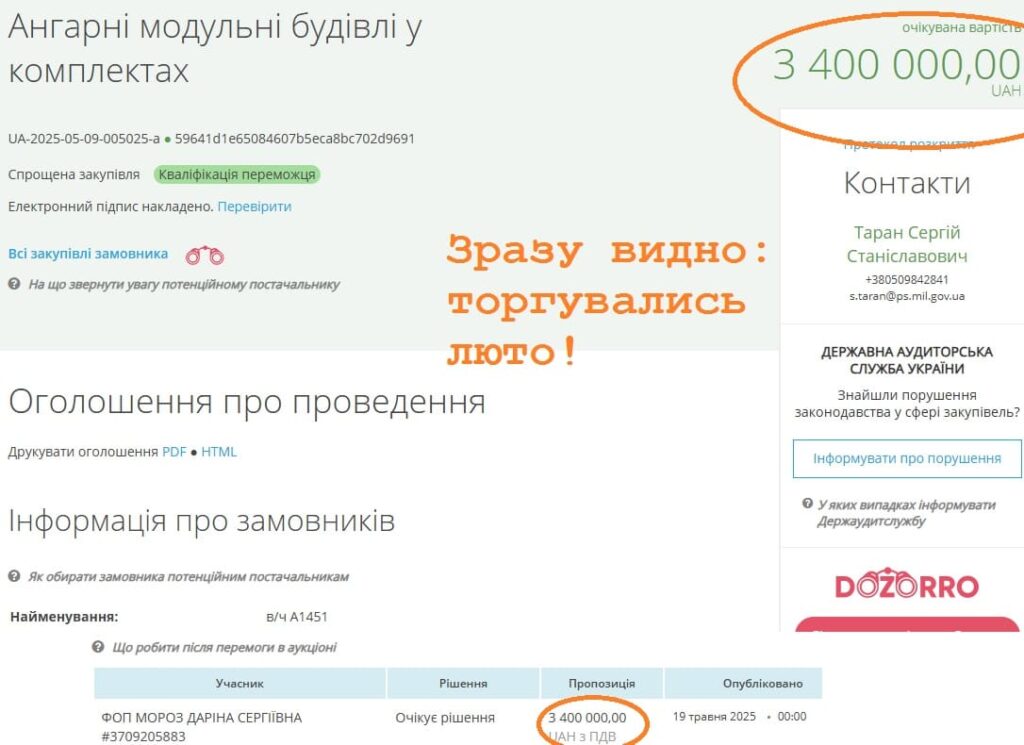Viewport: 1024px width, 745px height.
Task: Click question icon before 'Що робити після перемоги'
Action: point(98,647)
